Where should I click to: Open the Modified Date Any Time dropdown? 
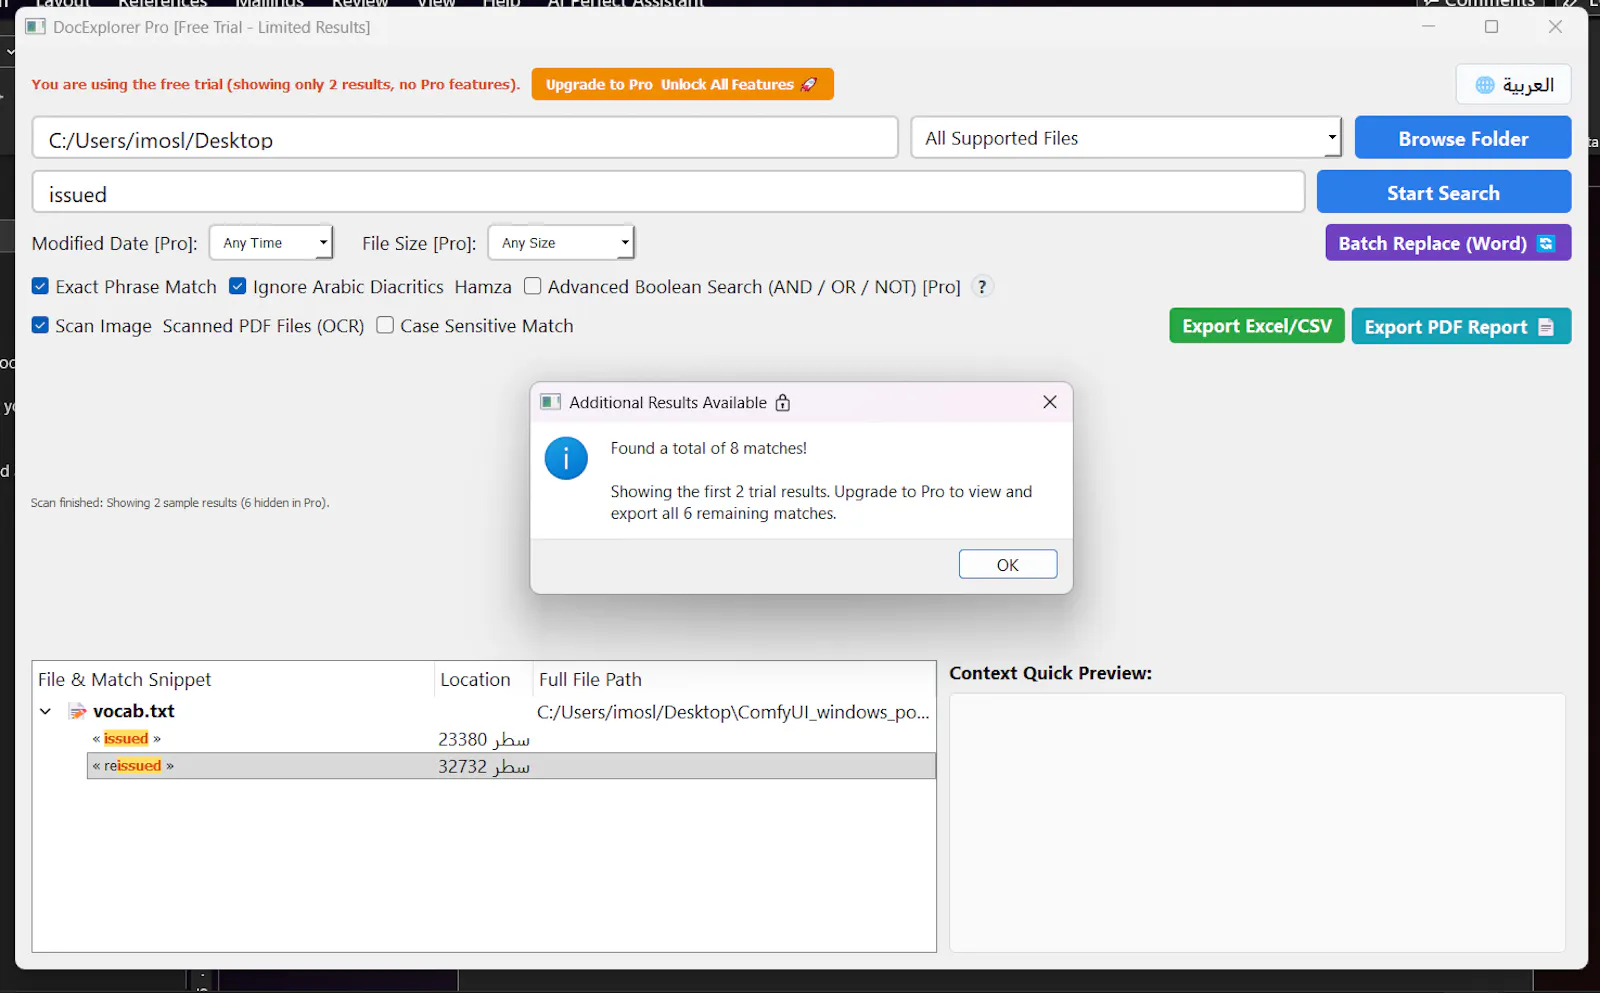click(x=271, y=243)
